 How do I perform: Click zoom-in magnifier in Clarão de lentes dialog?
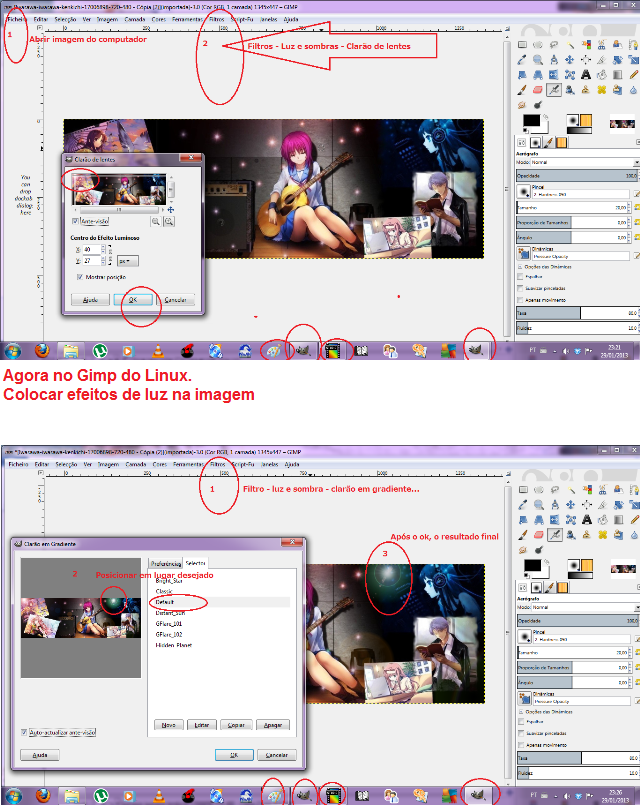[x=169, y=222]
